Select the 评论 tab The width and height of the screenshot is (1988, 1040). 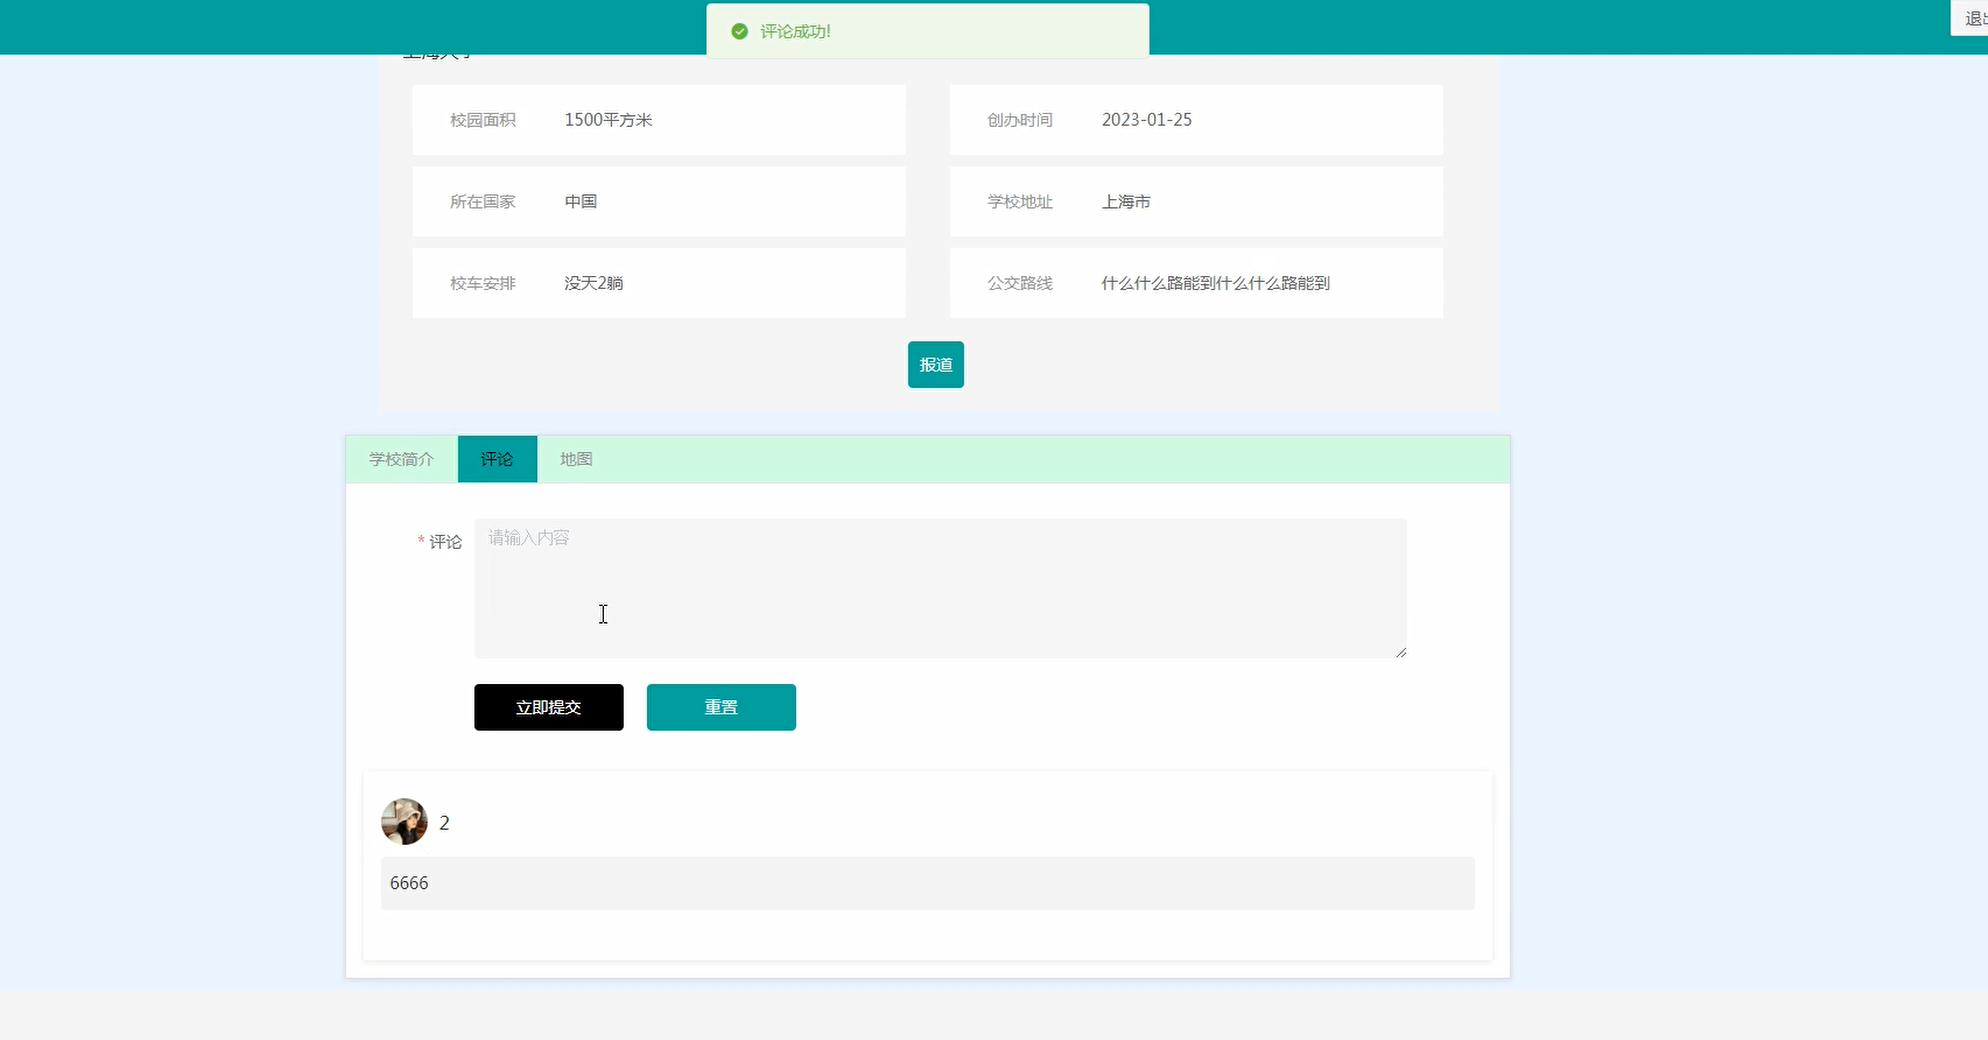click(x=497, y=459)
